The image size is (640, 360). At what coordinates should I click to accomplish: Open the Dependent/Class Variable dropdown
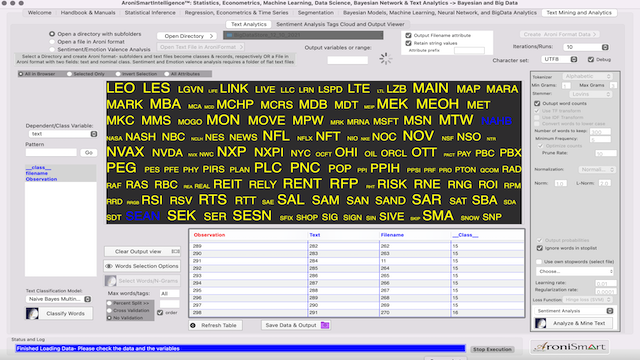tap(63, 134)
